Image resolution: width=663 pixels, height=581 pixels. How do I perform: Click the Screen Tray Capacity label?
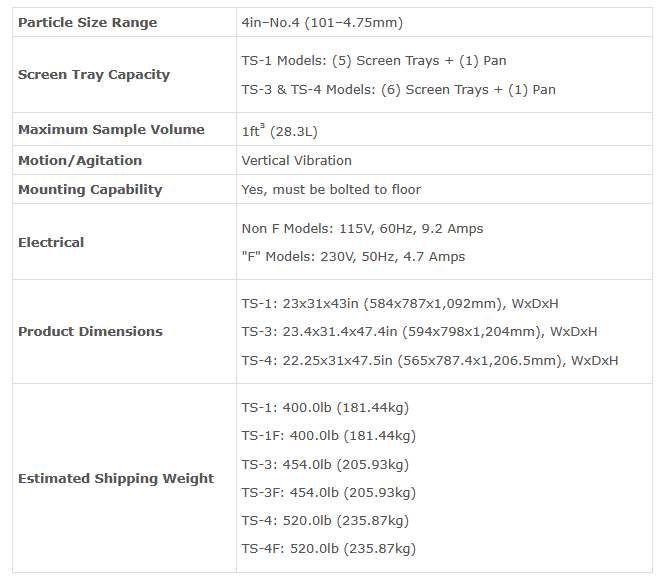94,75
